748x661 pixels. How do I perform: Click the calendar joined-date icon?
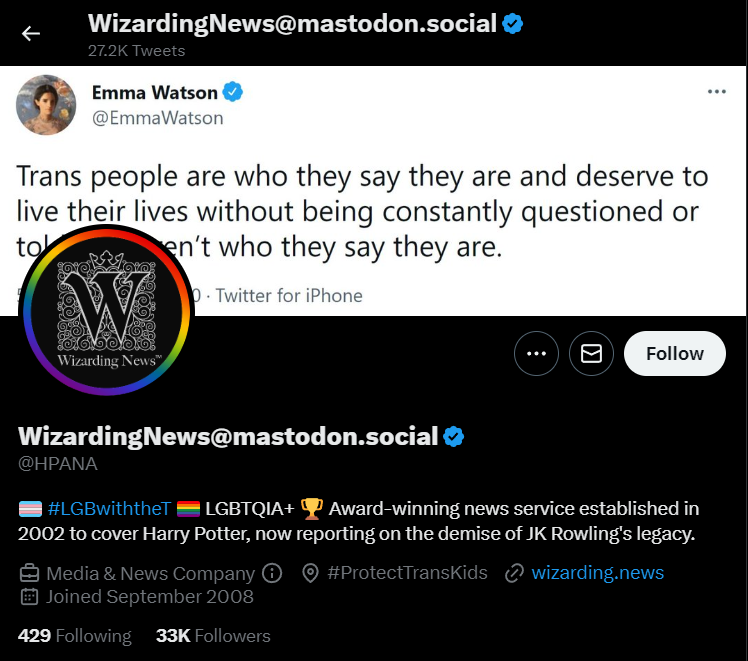(29, 597)
